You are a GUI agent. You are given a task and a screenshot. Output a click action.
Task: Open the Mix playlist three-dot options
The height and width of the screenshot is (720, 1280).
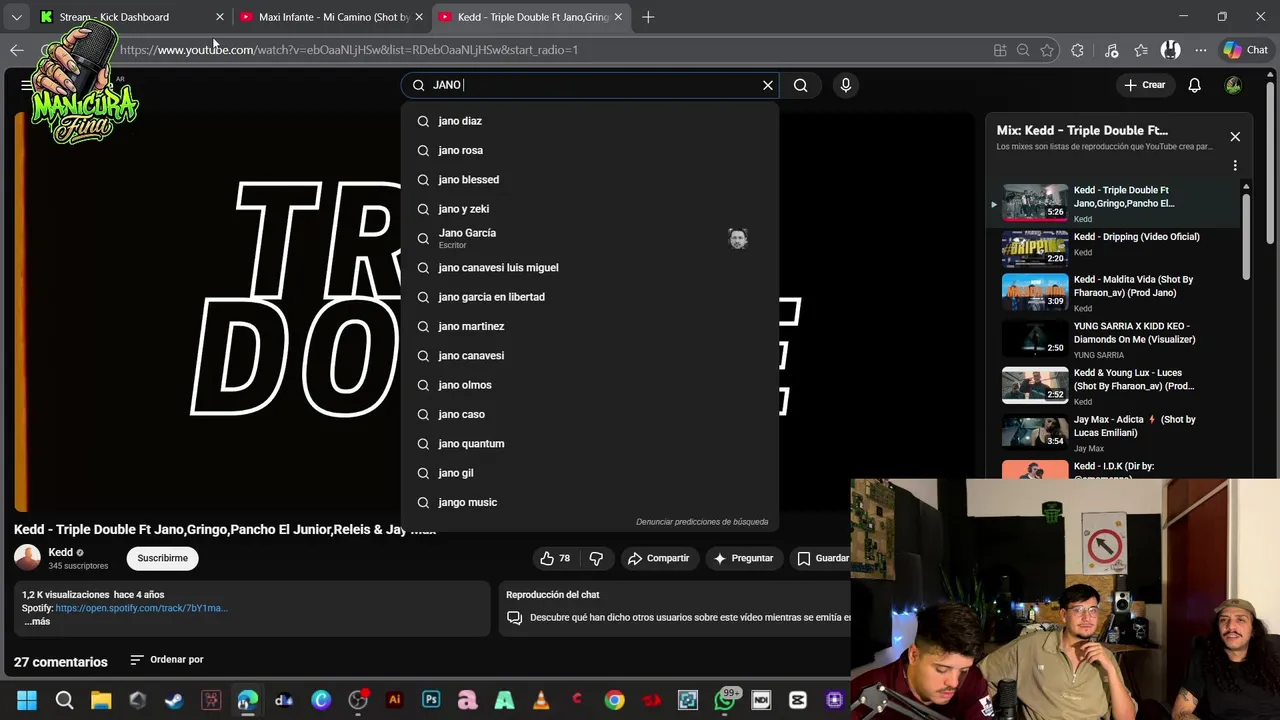(1235, 165)
